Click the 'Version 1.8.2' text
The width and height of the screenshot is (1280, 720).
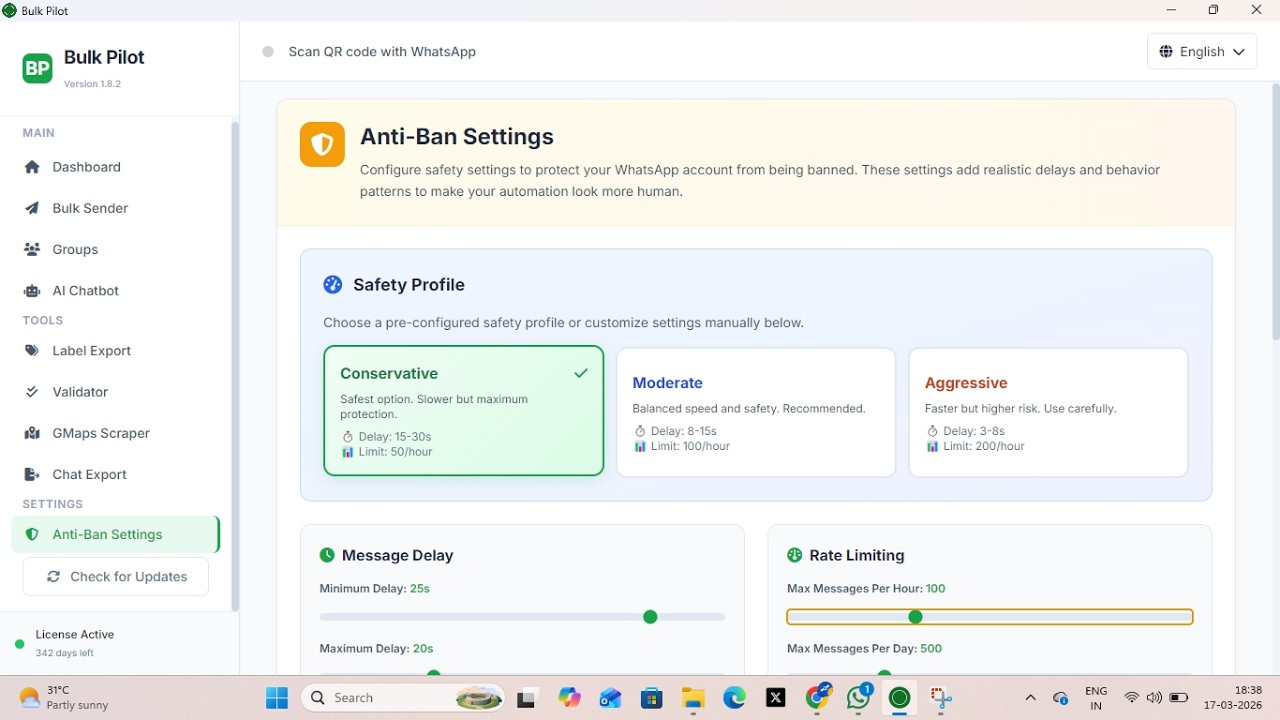click(92, 84)
